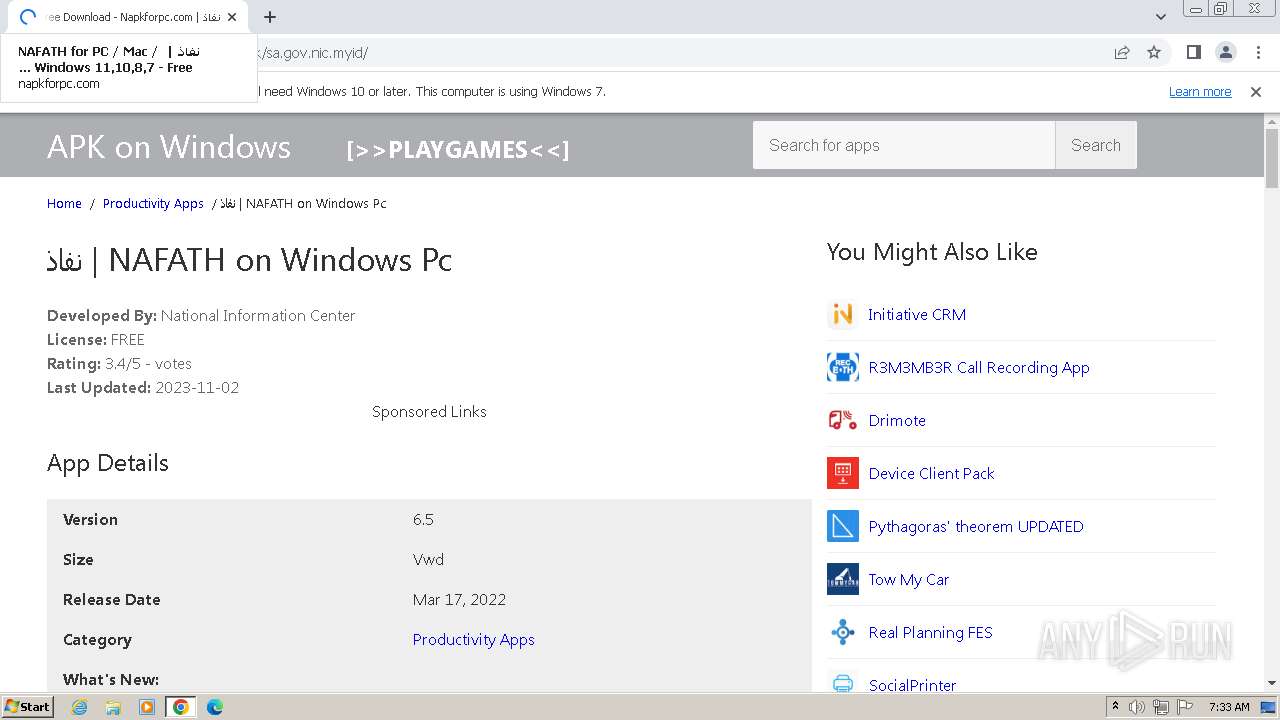Share this page from address bar
The image size is (1280, 720).
1122,52
